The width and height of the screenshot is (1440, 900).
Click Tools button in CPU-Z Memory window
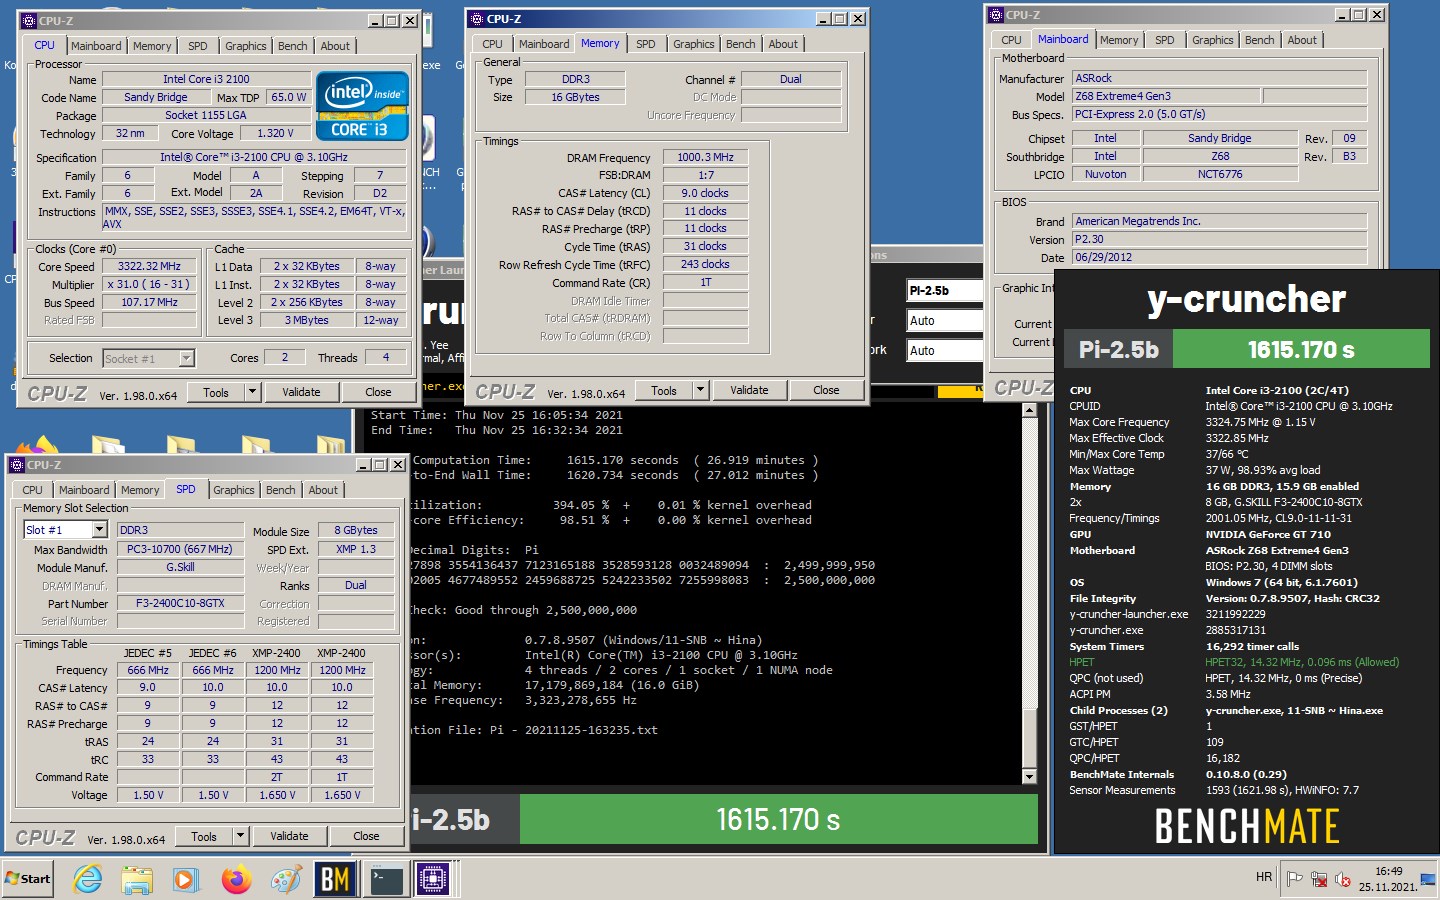point(664,390)
